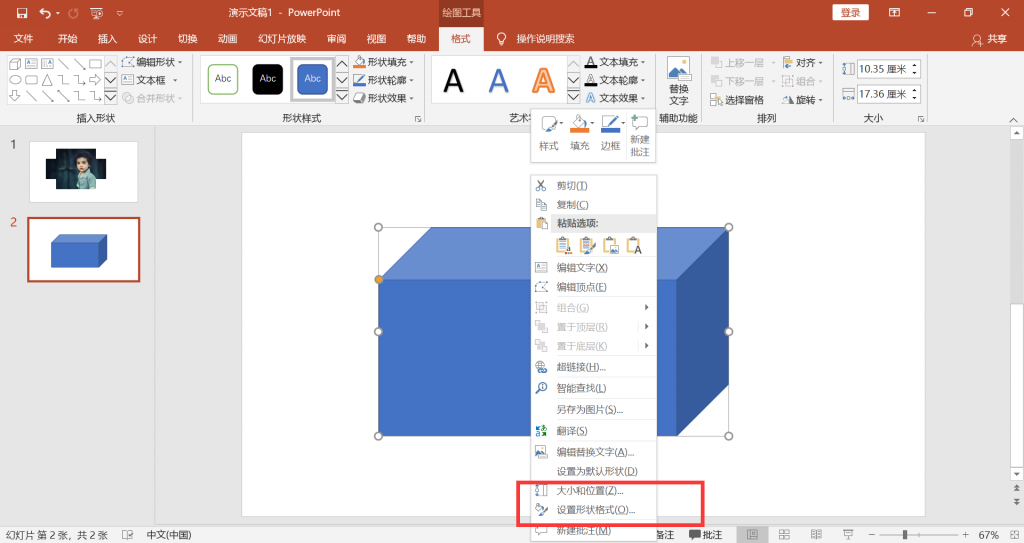Choose 大小和位置(Z) in context menu
The width and height of the screenshot is (1024, 543).
pyautogui.click(x=594, y=490)
